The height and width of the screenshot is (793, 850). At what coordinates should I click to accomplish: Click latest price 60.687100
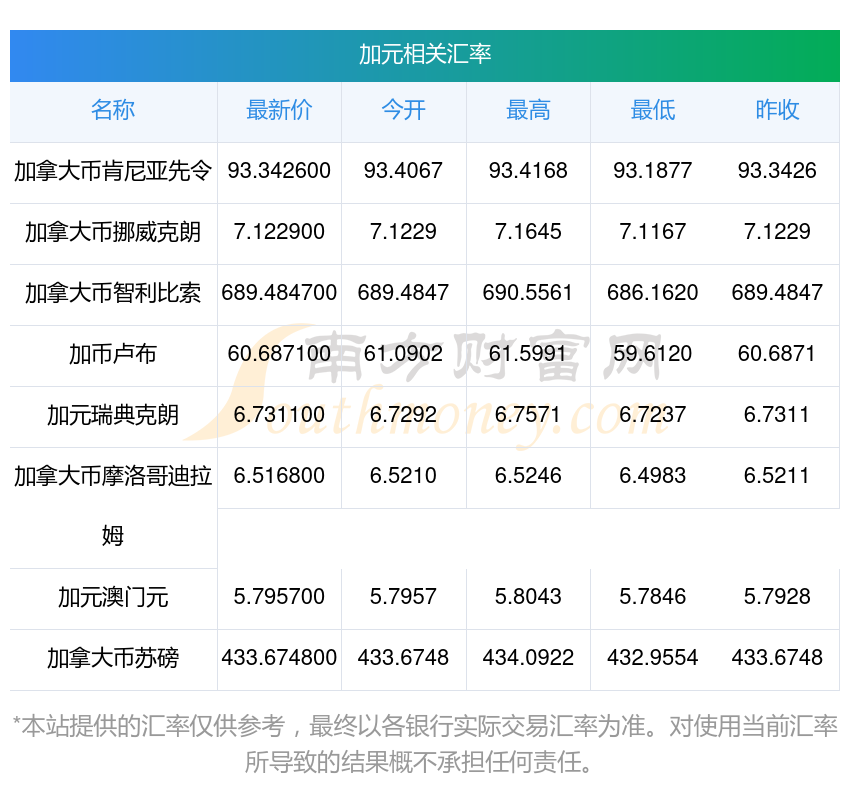[x=279, y=354]
